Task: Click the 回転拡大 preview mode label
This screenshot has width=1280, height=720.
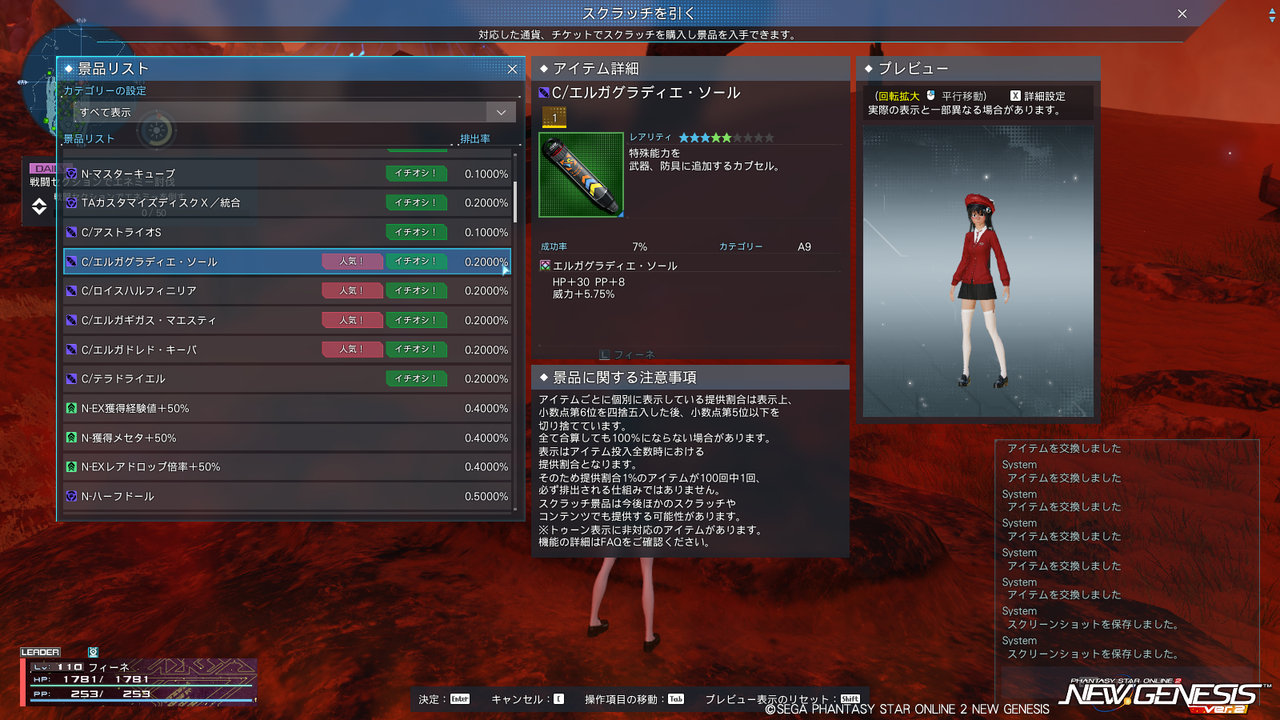Action: [x=900, y=96]
